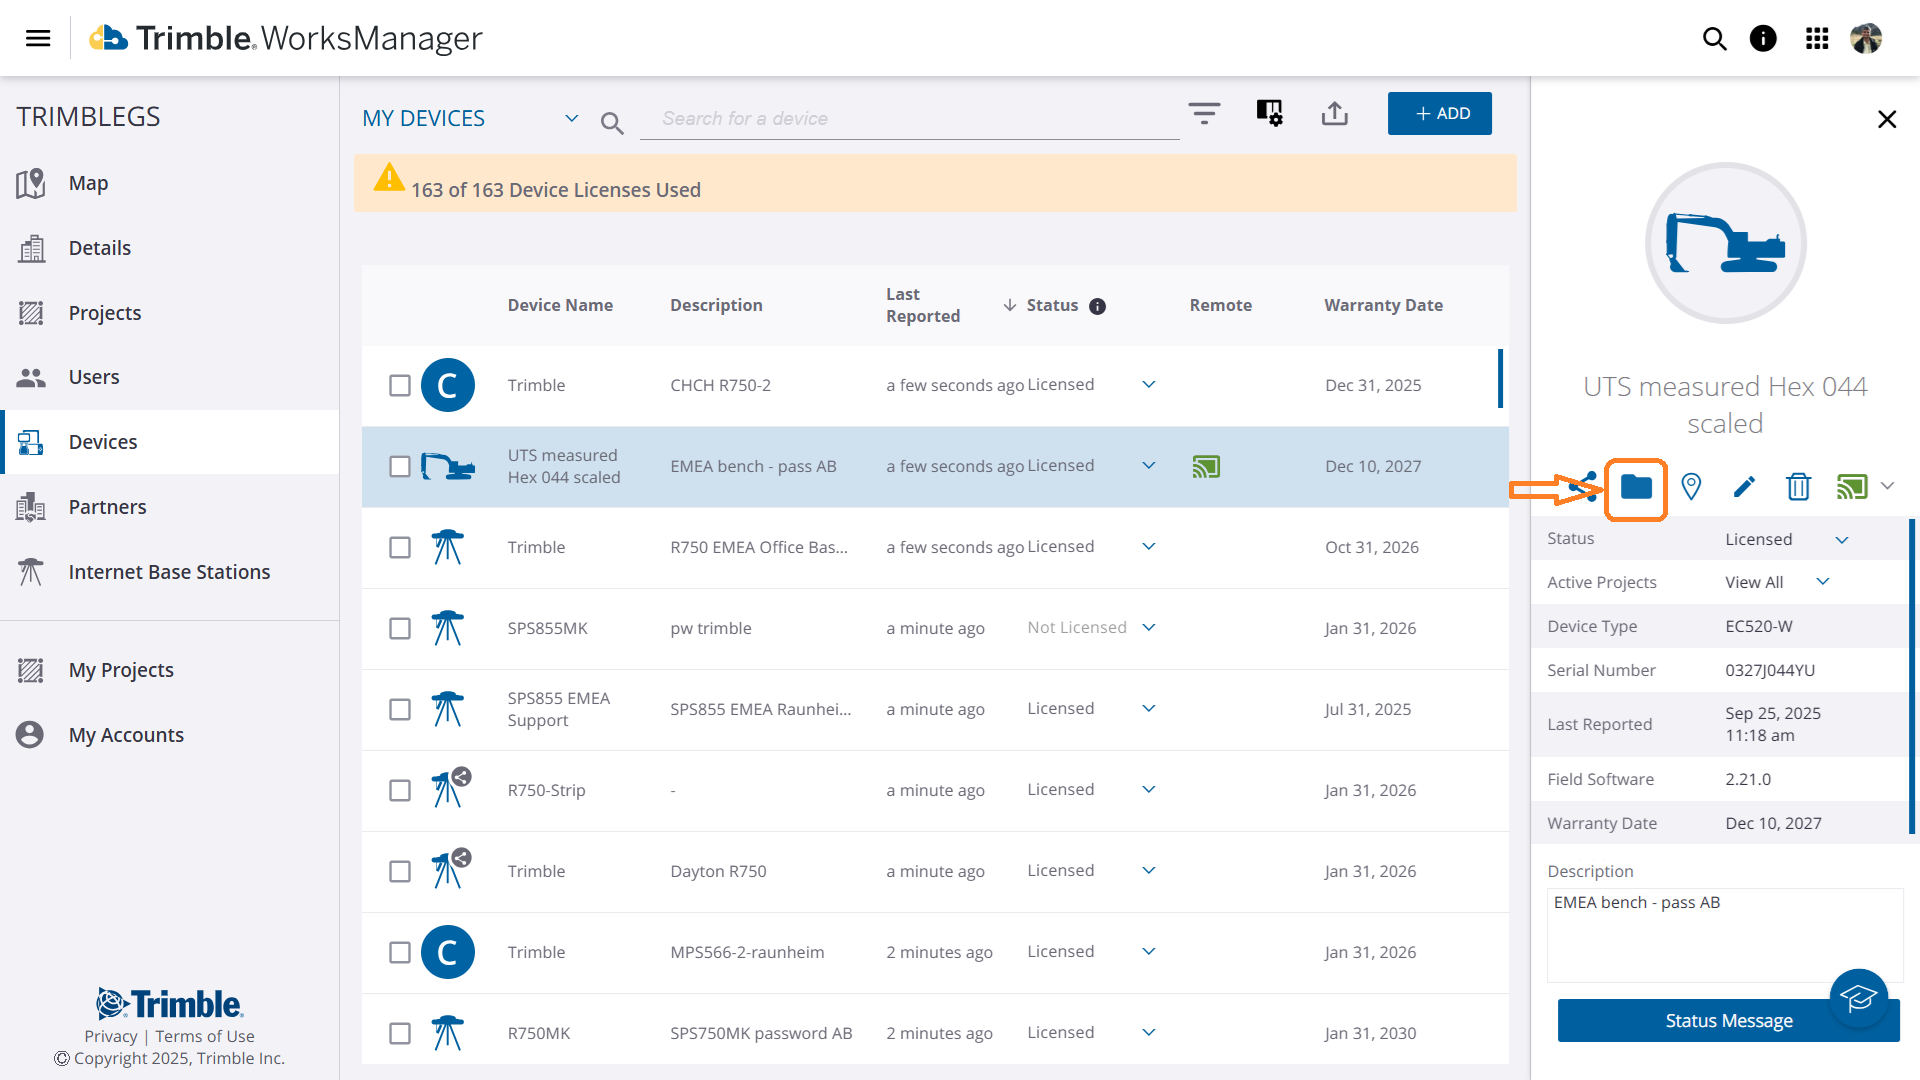Open the column settings icon
This screenshot has width=1920, height=1080.
point(1269,113)
